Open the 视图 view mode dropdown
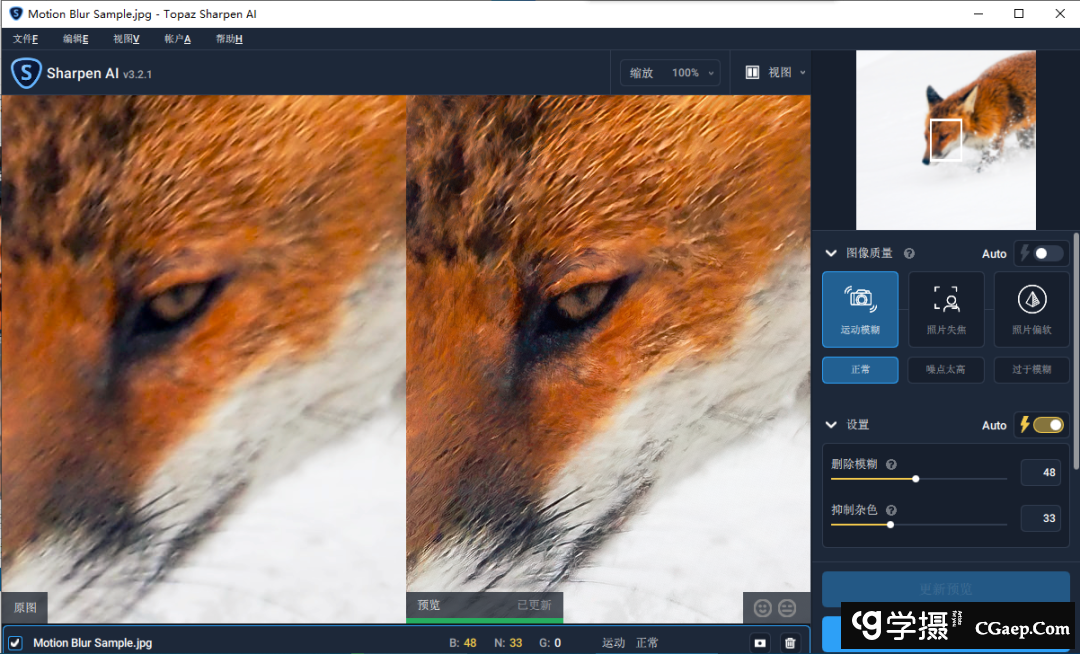Image resolution: width=1080 pixels, height=654 pixels. pos(776,73)
